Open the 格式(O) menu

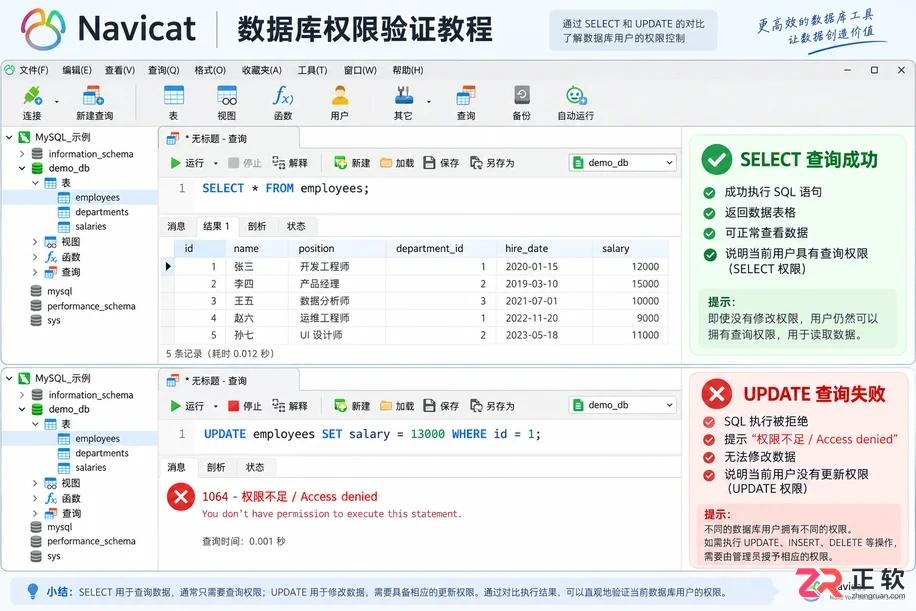(x=210, y=70)
